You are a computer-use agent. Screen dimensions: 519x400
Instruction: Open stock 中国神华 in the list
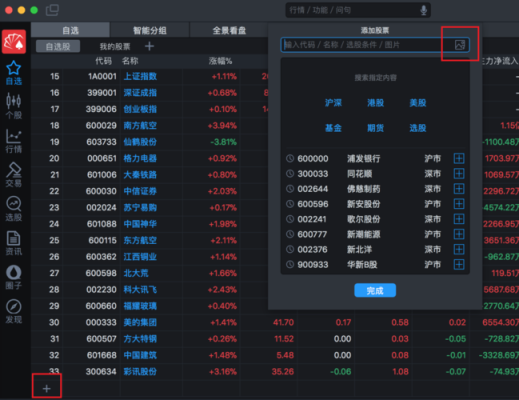[140, 224]
